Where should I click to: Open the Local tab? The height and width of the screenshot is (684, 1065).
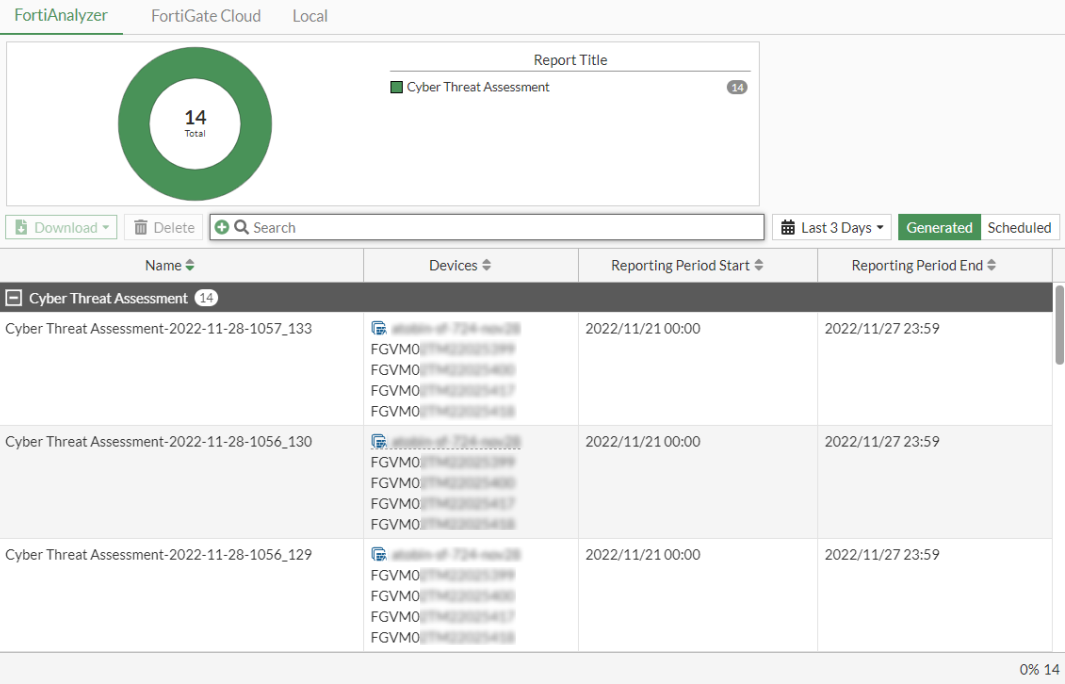309,16
